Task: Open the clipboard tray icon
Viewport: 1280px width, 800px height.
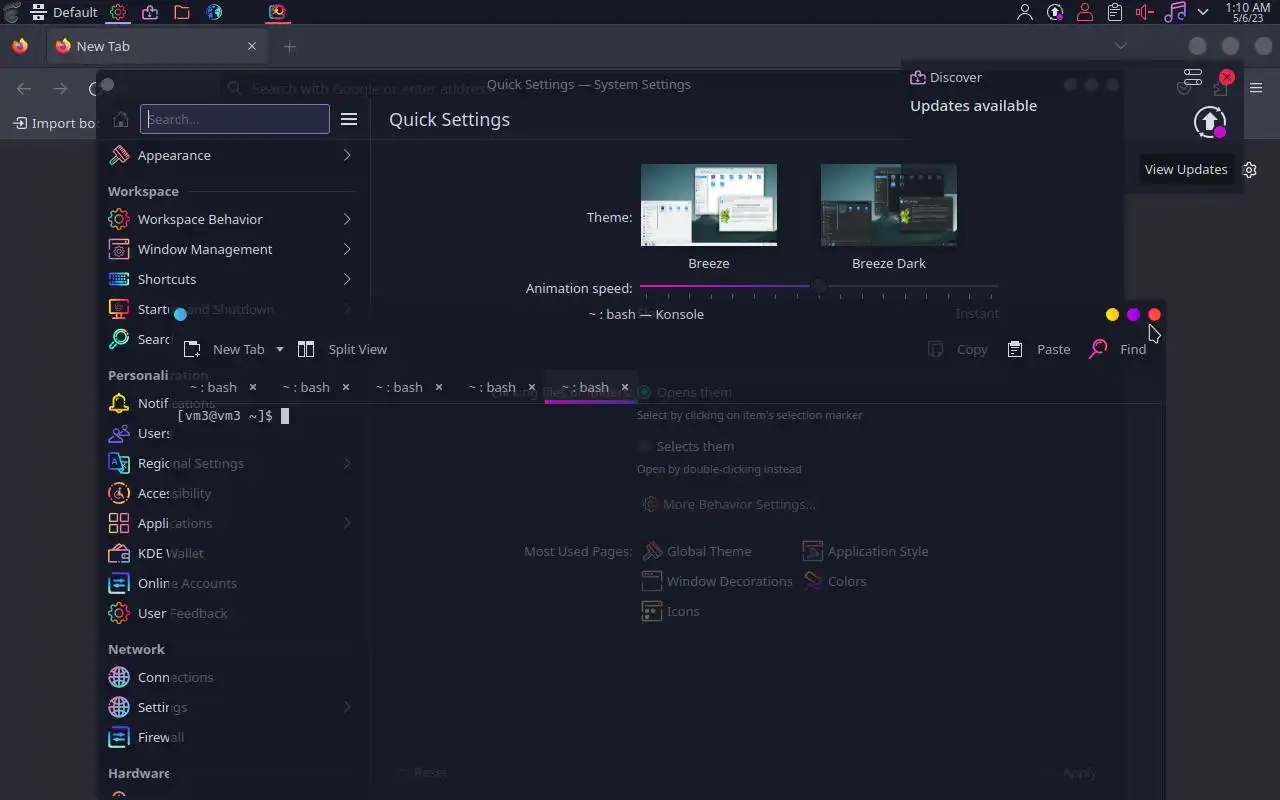Action: 1115,12
